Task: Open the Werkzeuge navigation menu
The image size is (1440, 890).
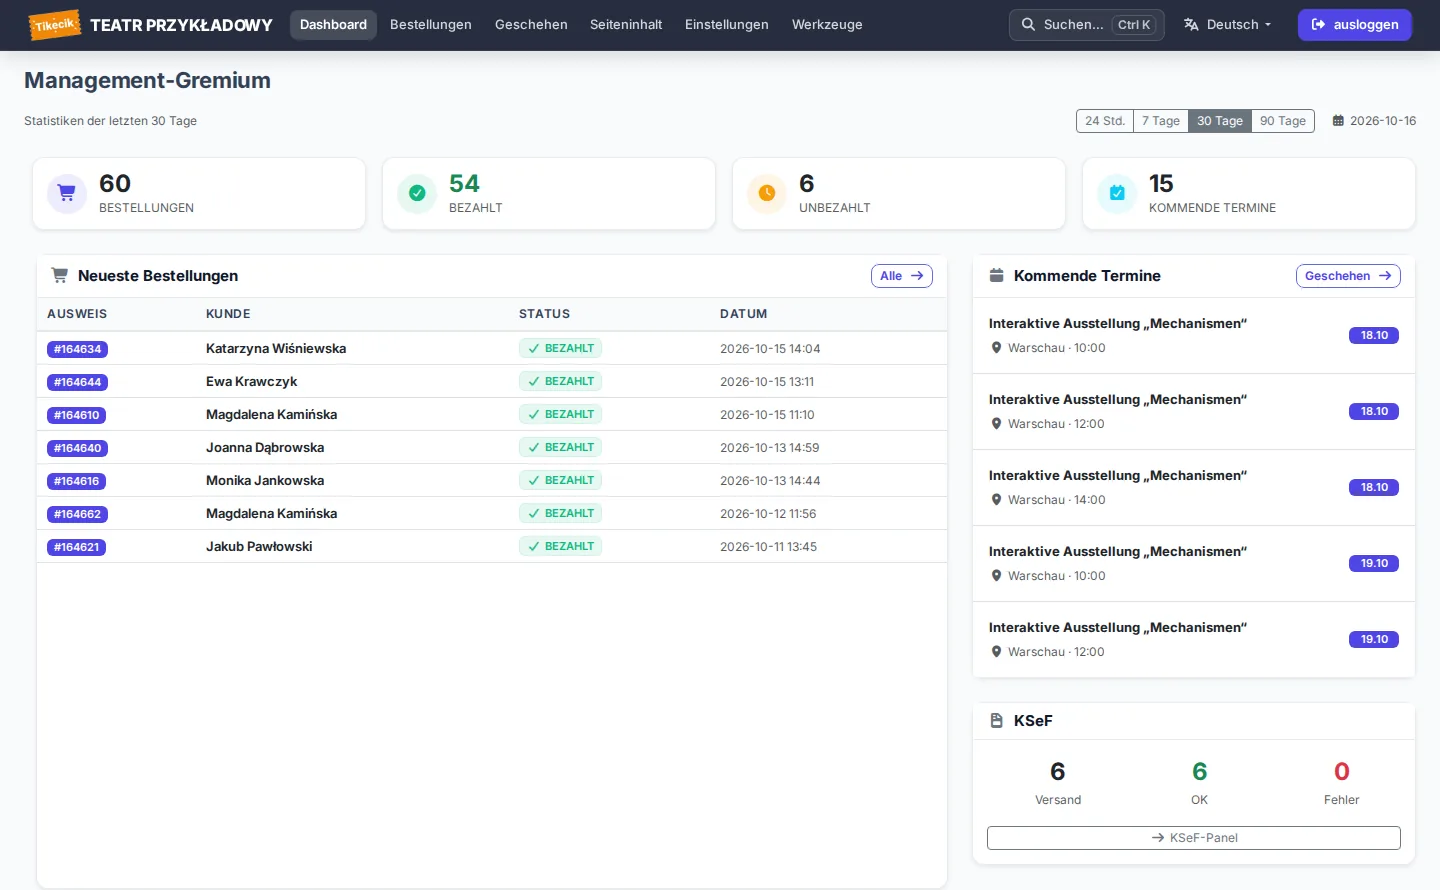Action: click(827, 25)
